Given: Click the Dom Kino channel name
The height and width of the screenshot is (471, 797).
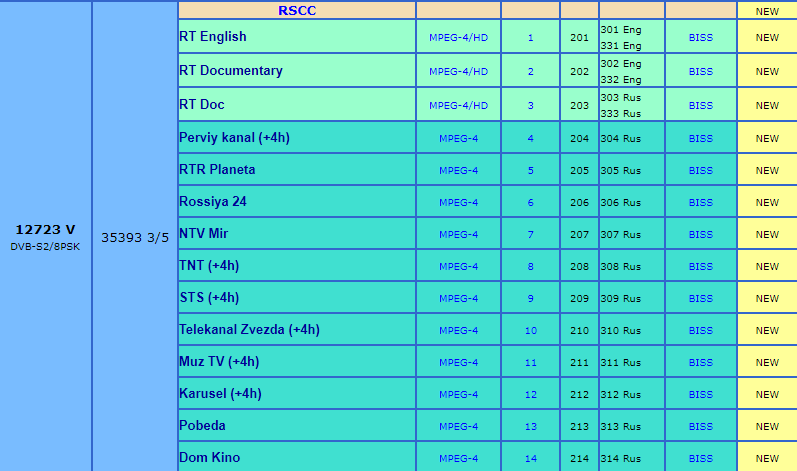Looking at the screenshot, I should coord(210,458).
